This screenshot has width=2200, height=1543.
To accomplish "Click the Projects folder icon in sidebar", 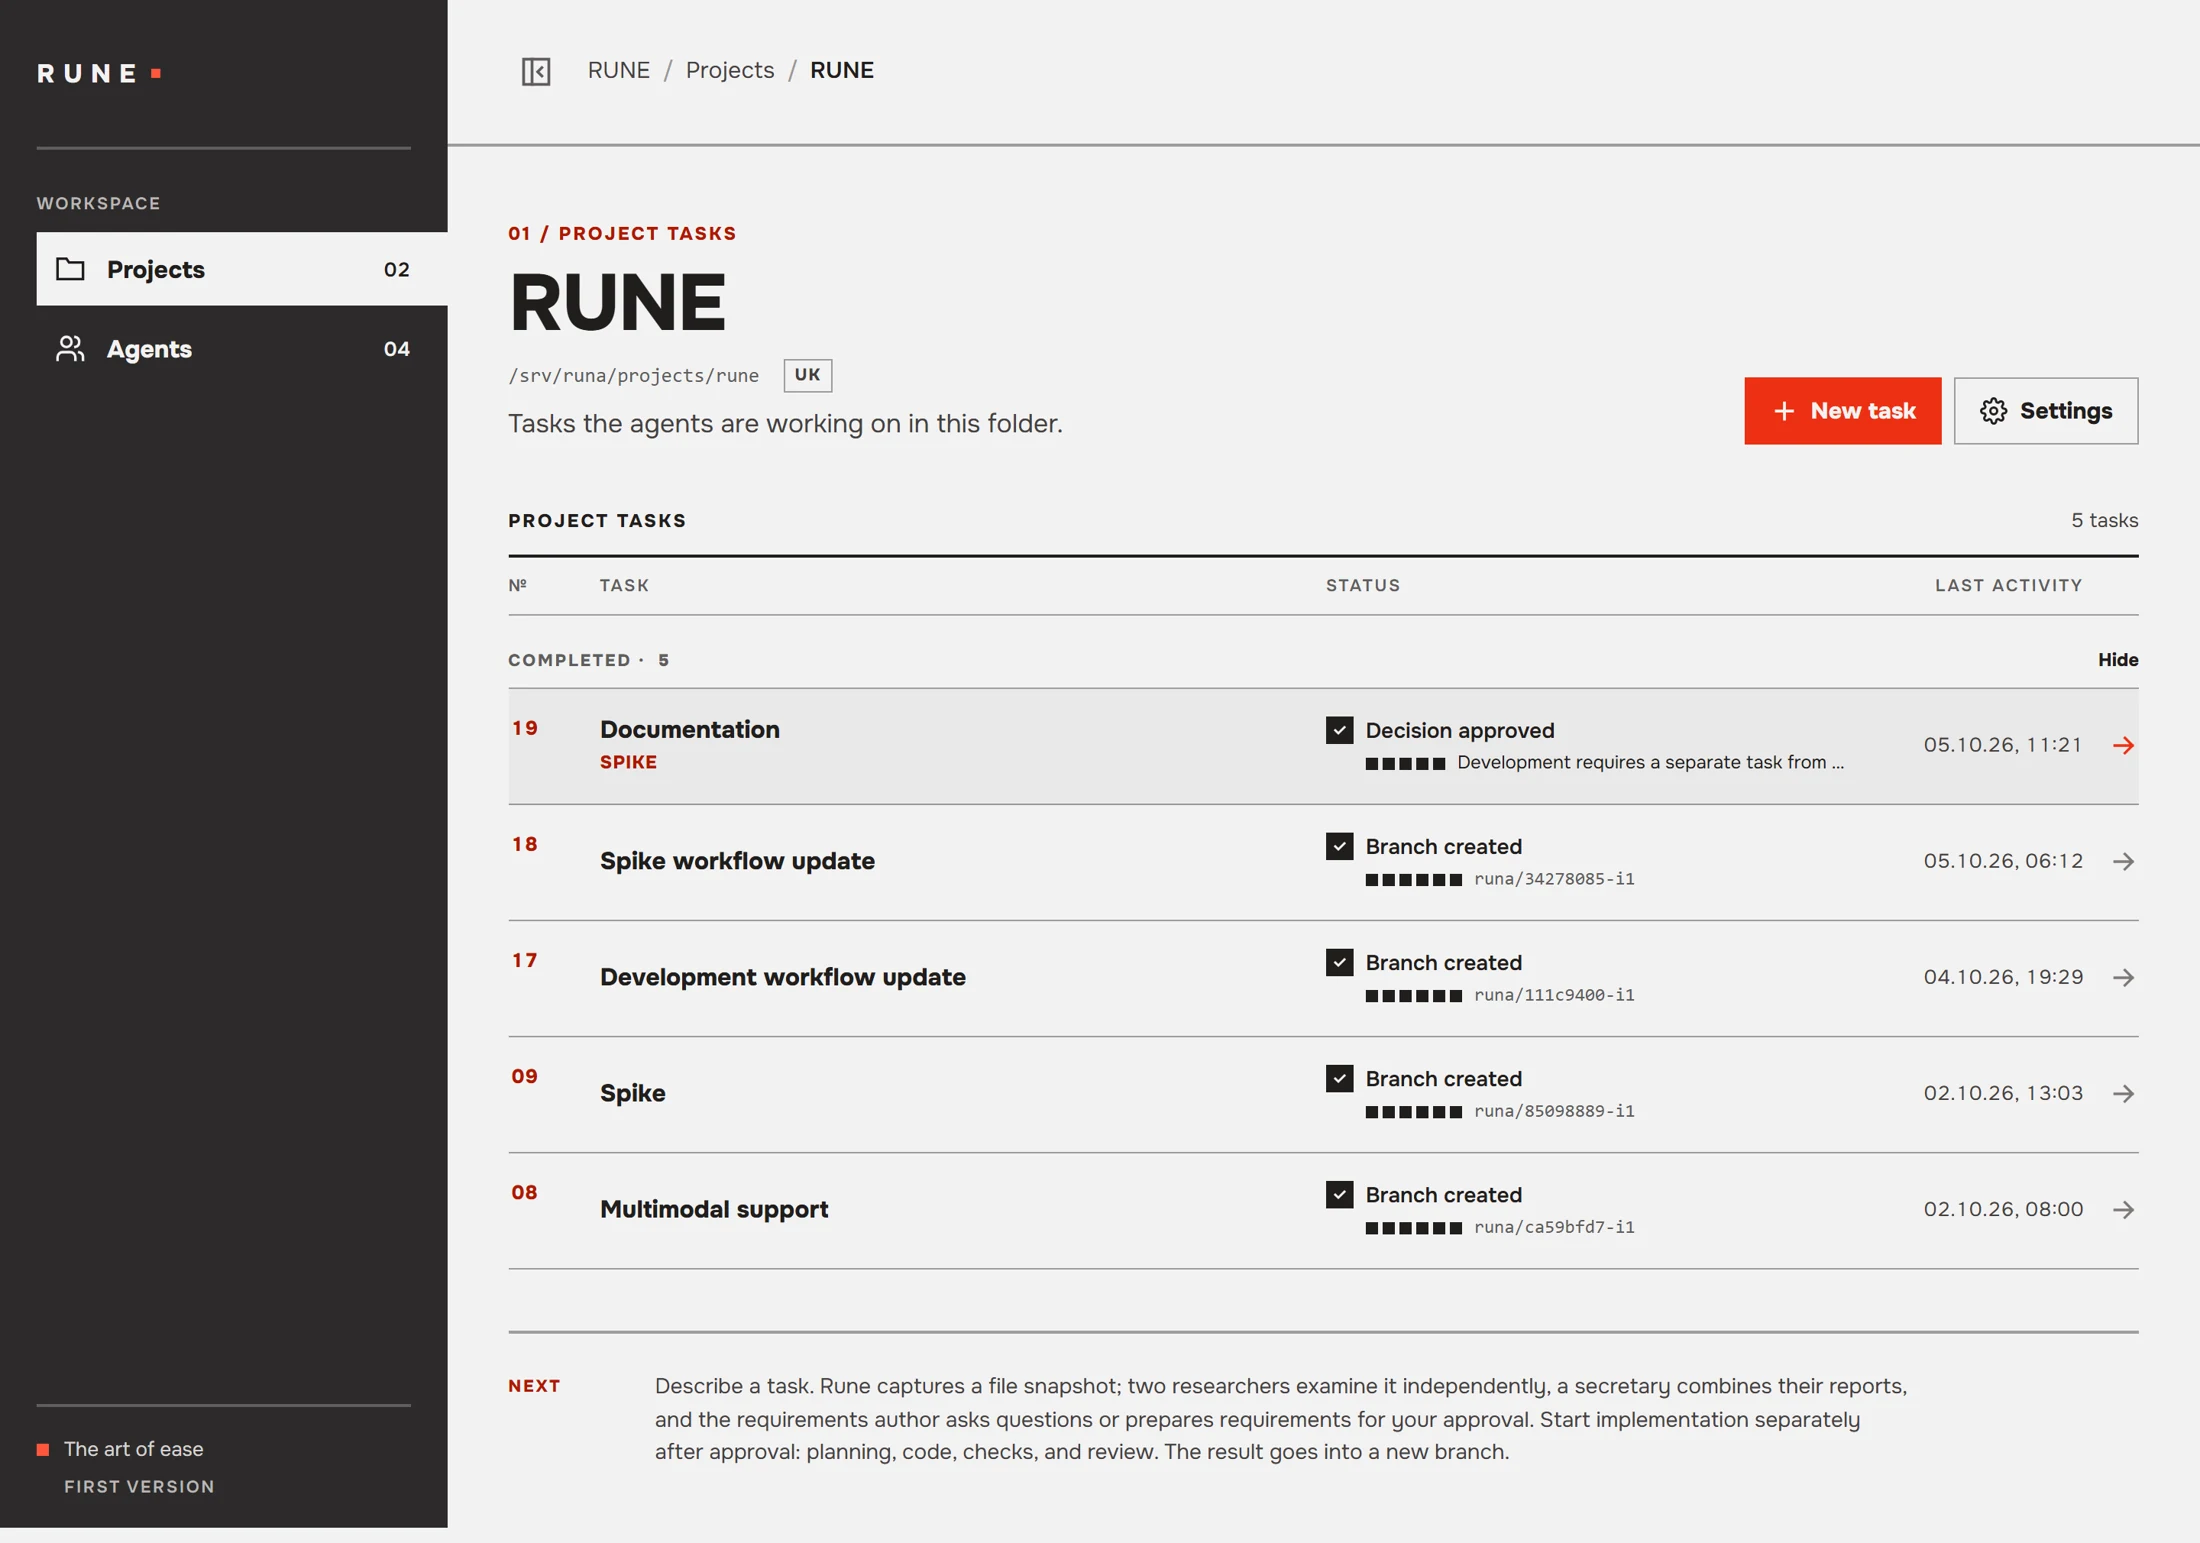I will (x=70, y=269).
